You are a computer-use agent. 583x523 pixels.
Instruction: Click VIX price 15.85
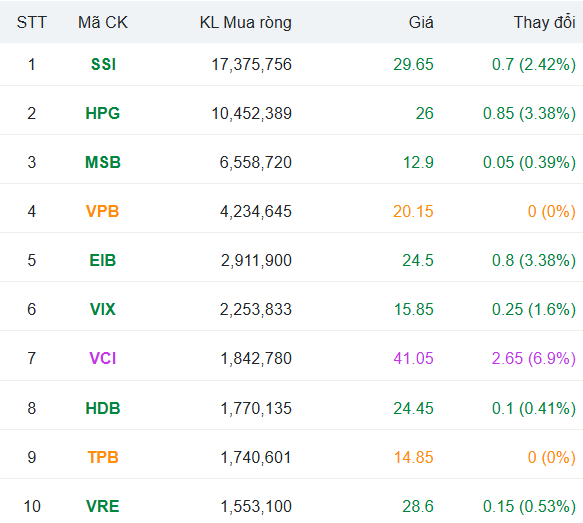pyautogui.click(x=413, y=309)
